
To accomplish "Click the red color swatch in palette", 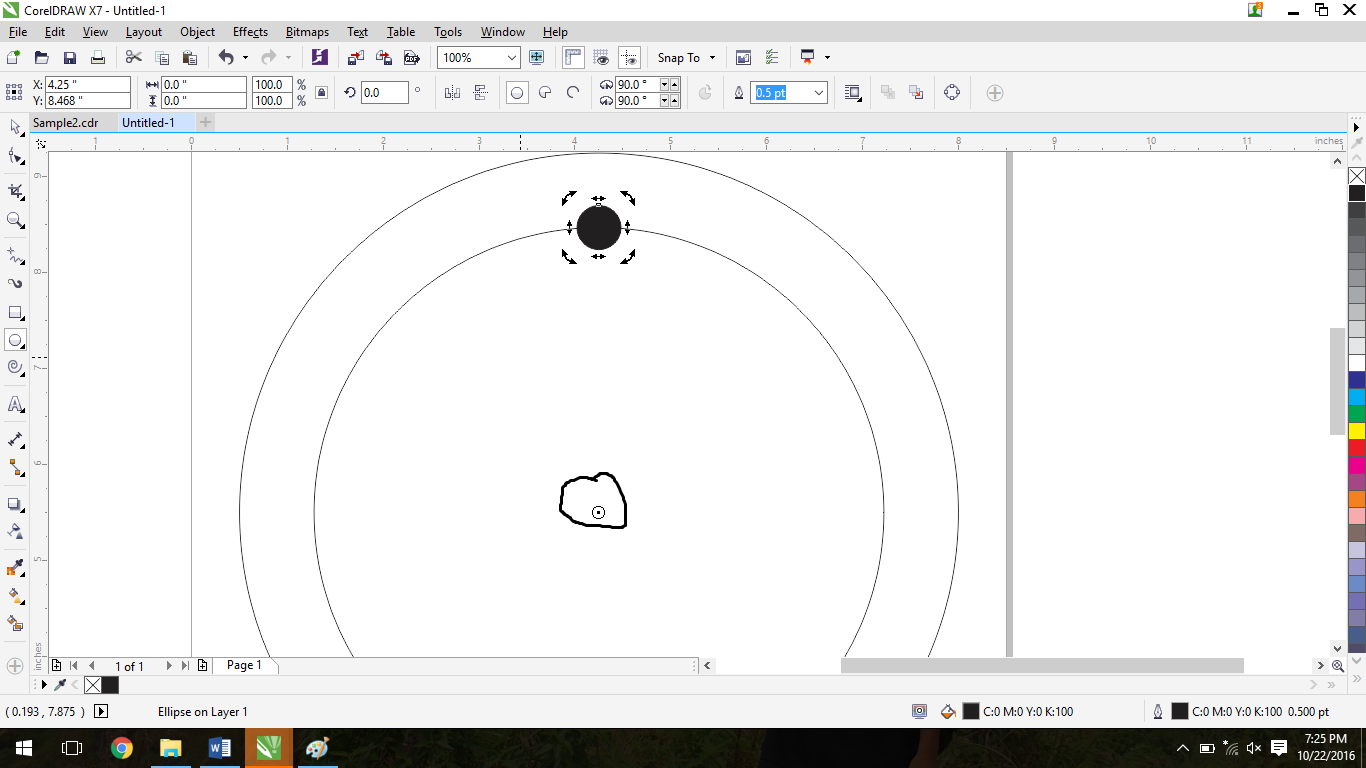I will click(1357, 448).
